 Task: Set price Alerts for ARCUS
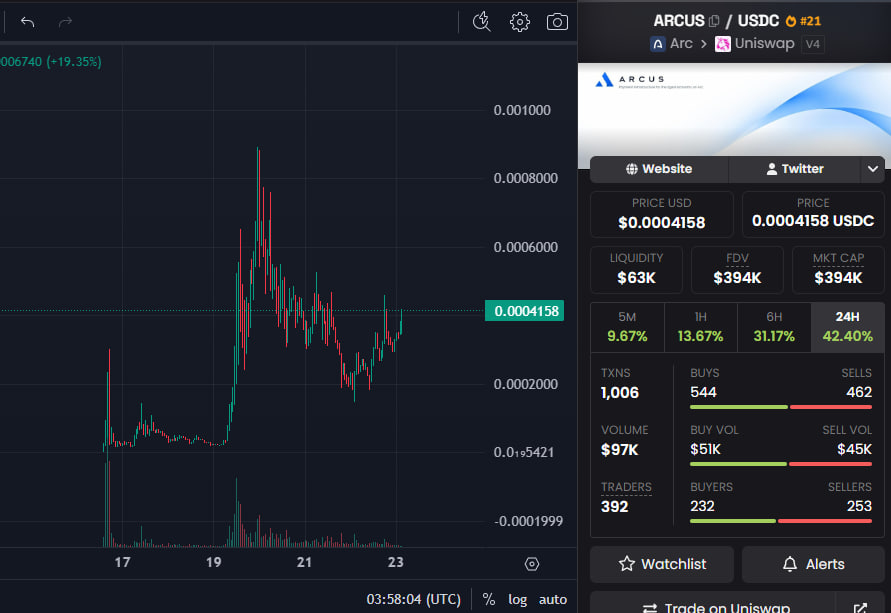pyautogui.click(x=813, y=564)
